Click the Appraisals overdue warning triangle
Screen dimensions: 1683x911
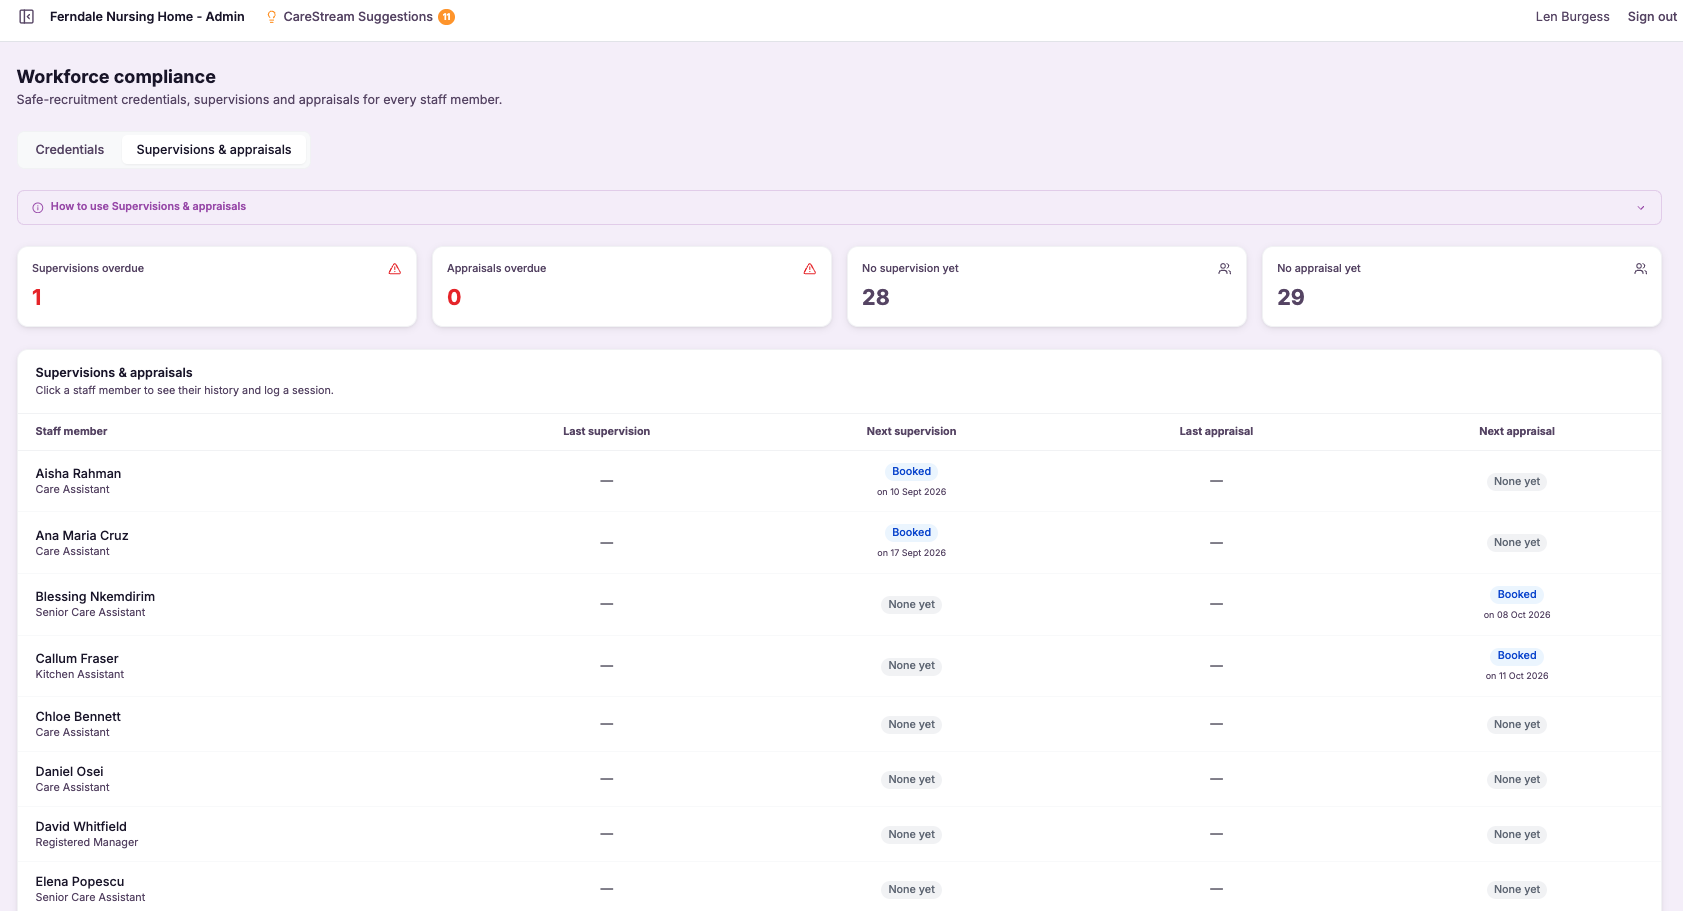pyautogui.click(x=810, y=269)
